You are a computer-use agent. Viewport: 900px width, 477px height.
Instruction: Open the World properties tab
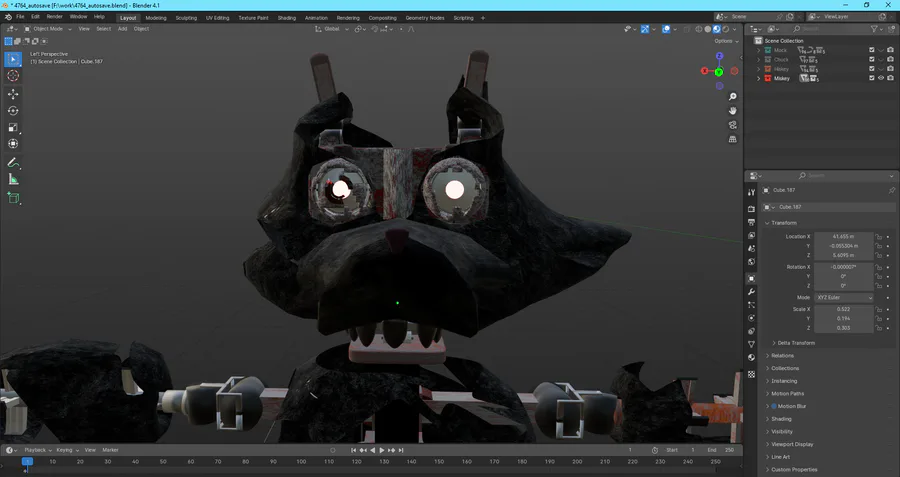click(751, 262)
